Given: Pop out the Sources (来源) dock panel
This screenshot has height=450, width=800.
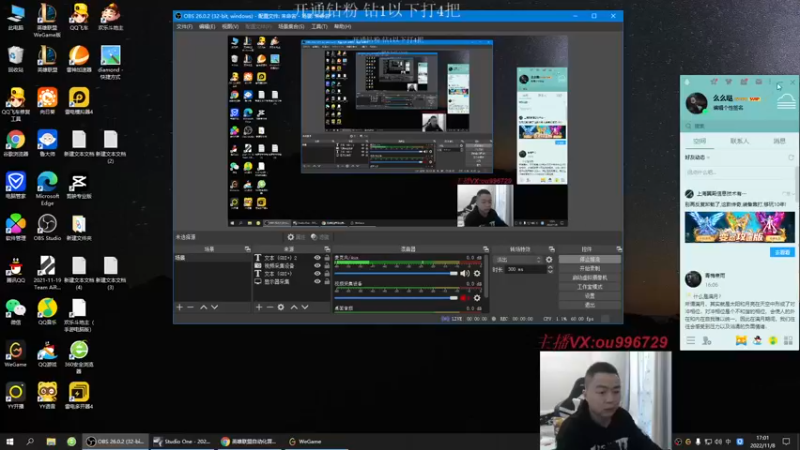Looking at the screenshot, I should click(x=327, y=249).
